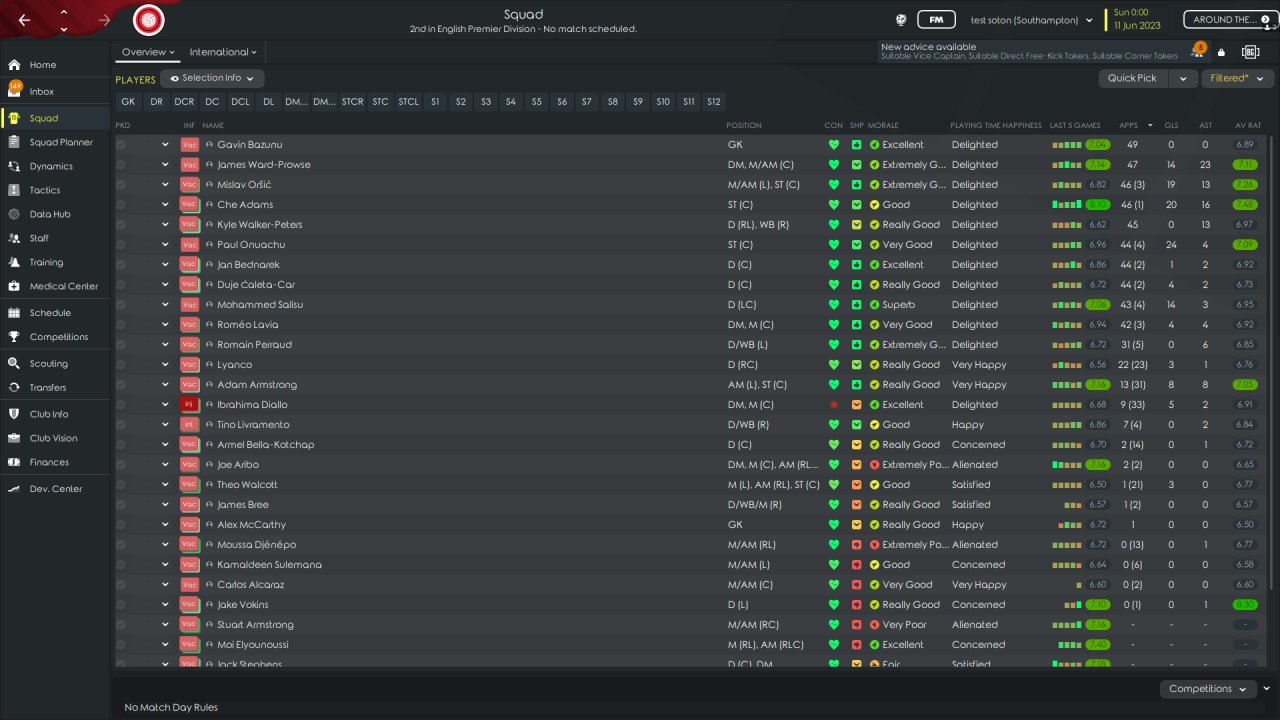The width and height of the screenshot is (1280, 720).
Task: Open the manager name dropdown
Action: click(1030, 20)
